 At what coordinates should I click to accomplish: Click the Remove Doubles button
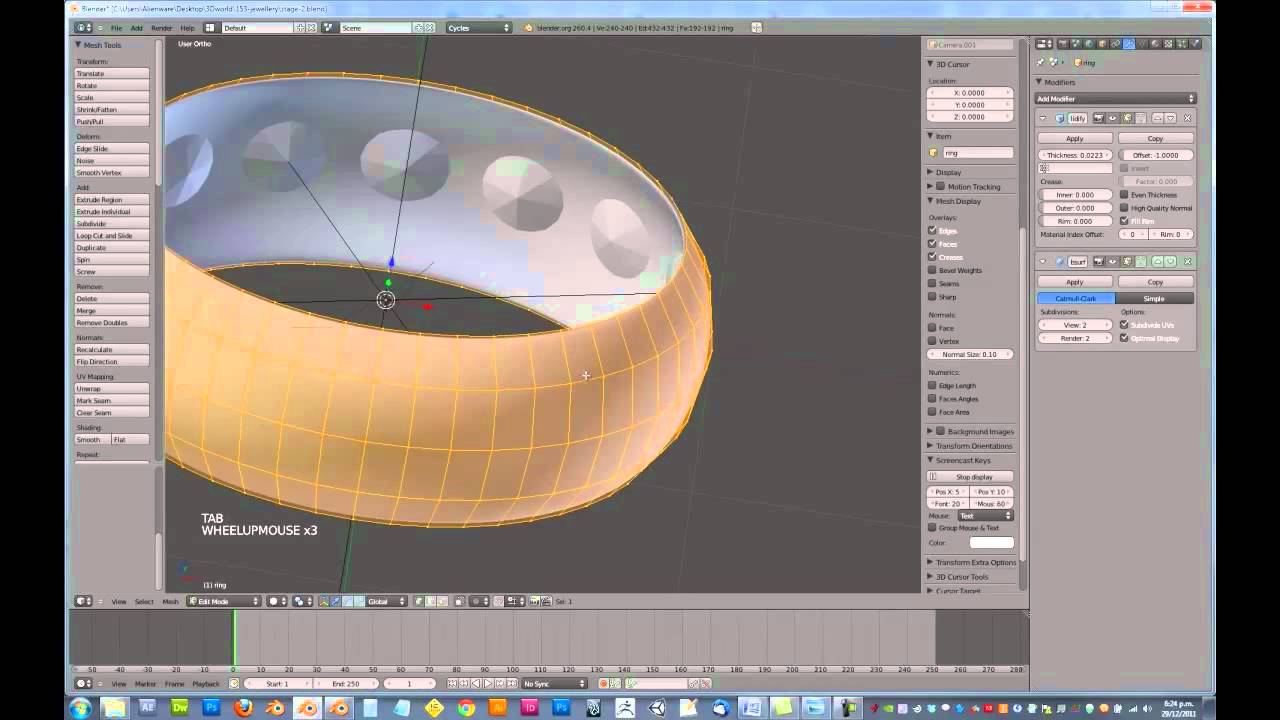(112, 323)
